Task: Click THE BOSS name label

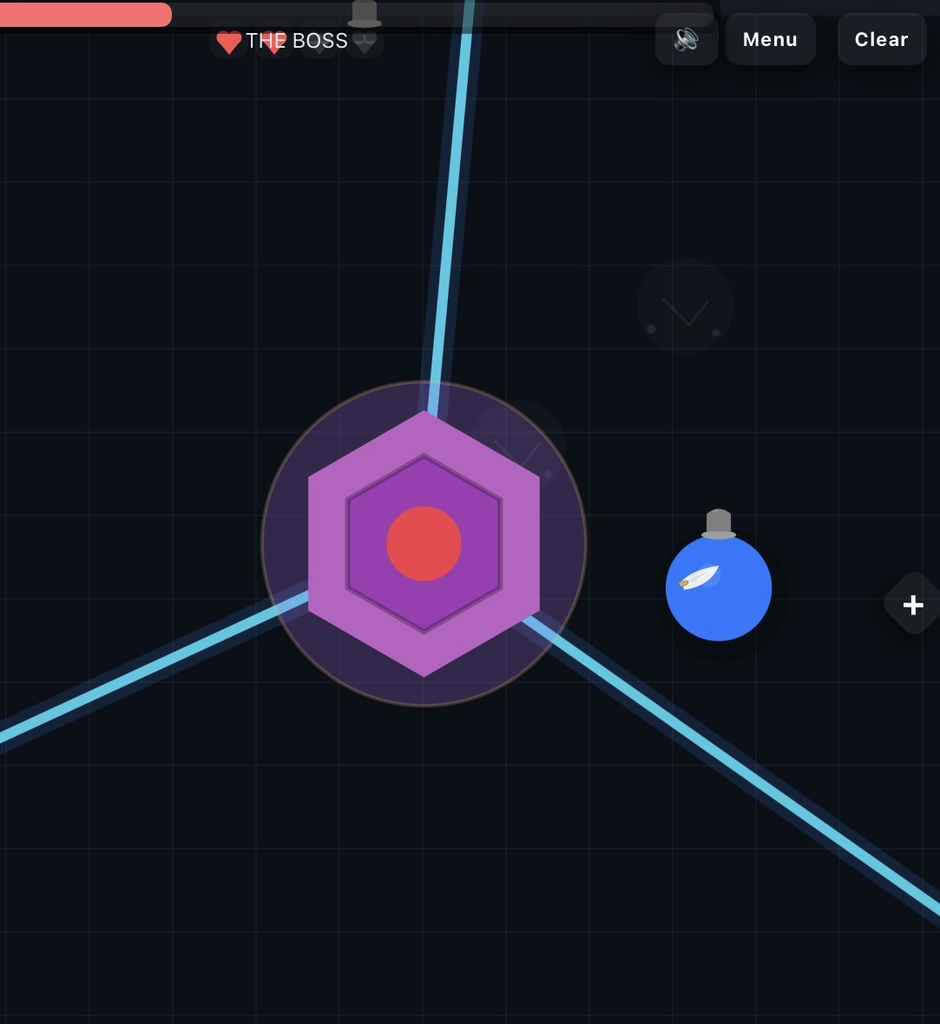Action: point(297,40)
